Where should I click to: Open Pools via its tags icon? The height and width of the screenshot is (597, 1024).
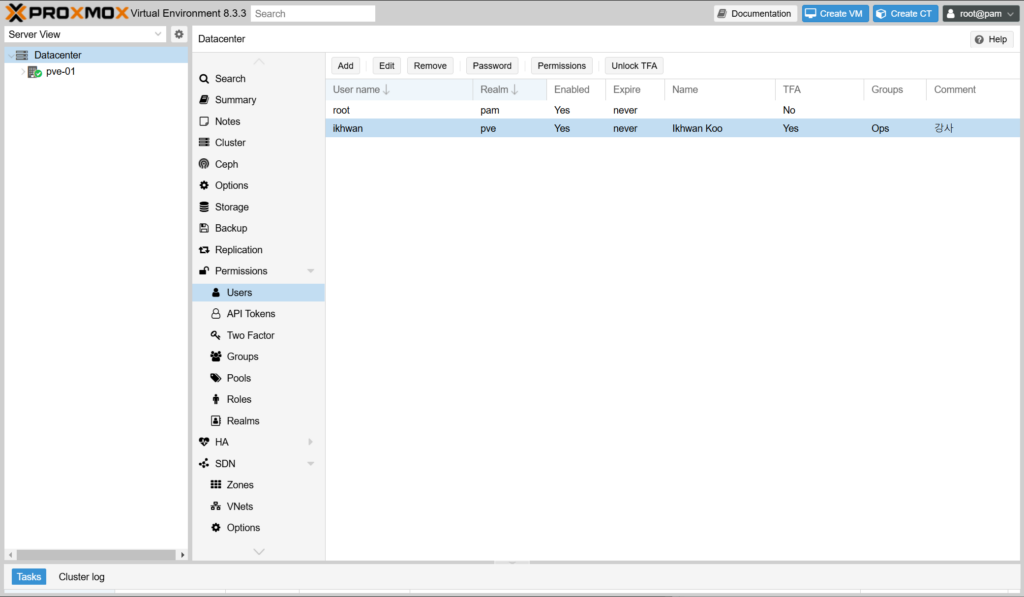216,378
